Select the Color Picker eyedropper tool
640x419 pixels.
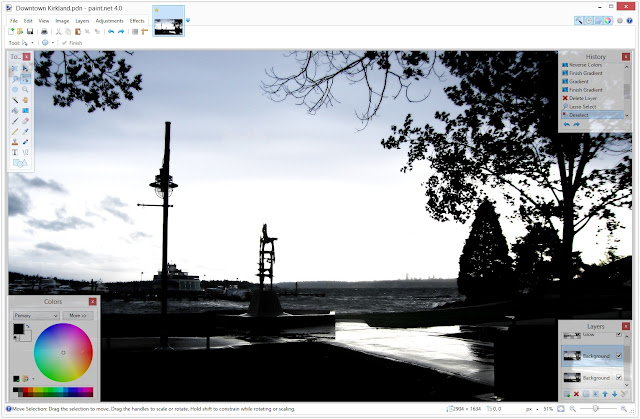(x=25, y=131)
